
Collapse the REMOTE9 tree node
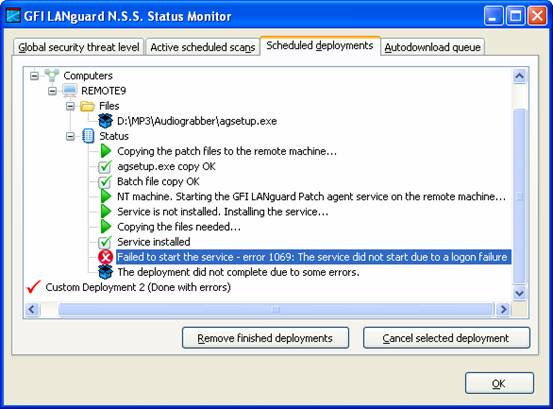click(x=52, y=91)
